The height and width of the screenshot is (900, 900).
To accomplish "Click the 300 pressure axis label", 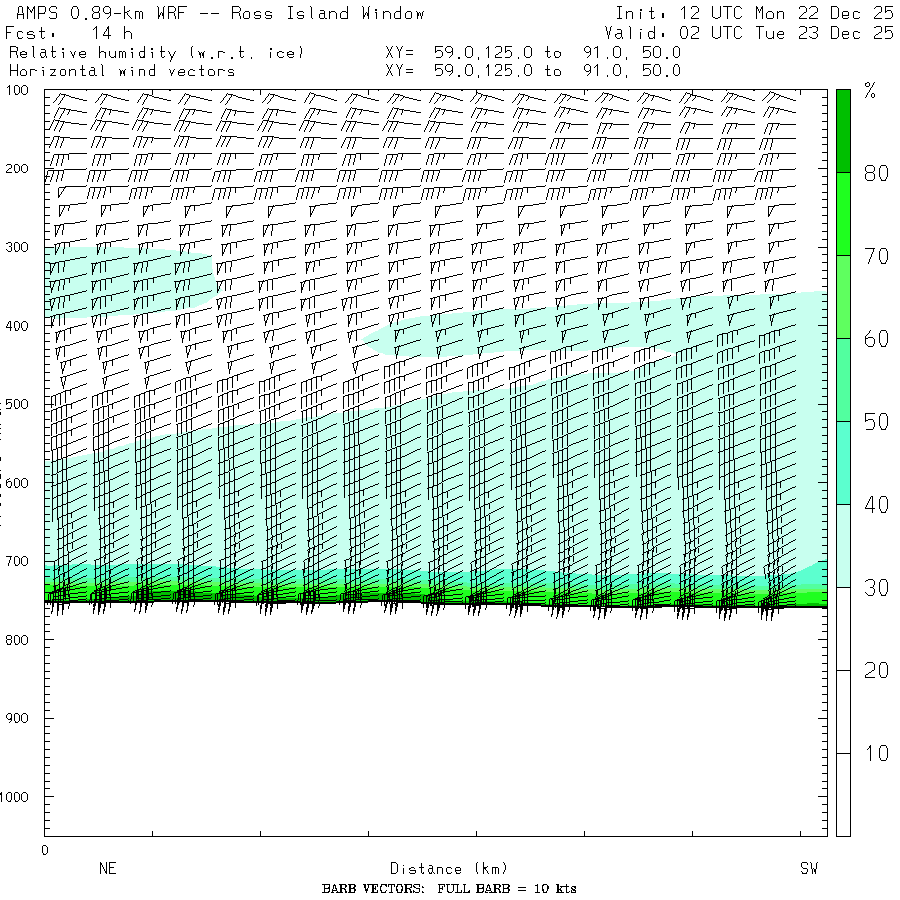I will [17, 247].
